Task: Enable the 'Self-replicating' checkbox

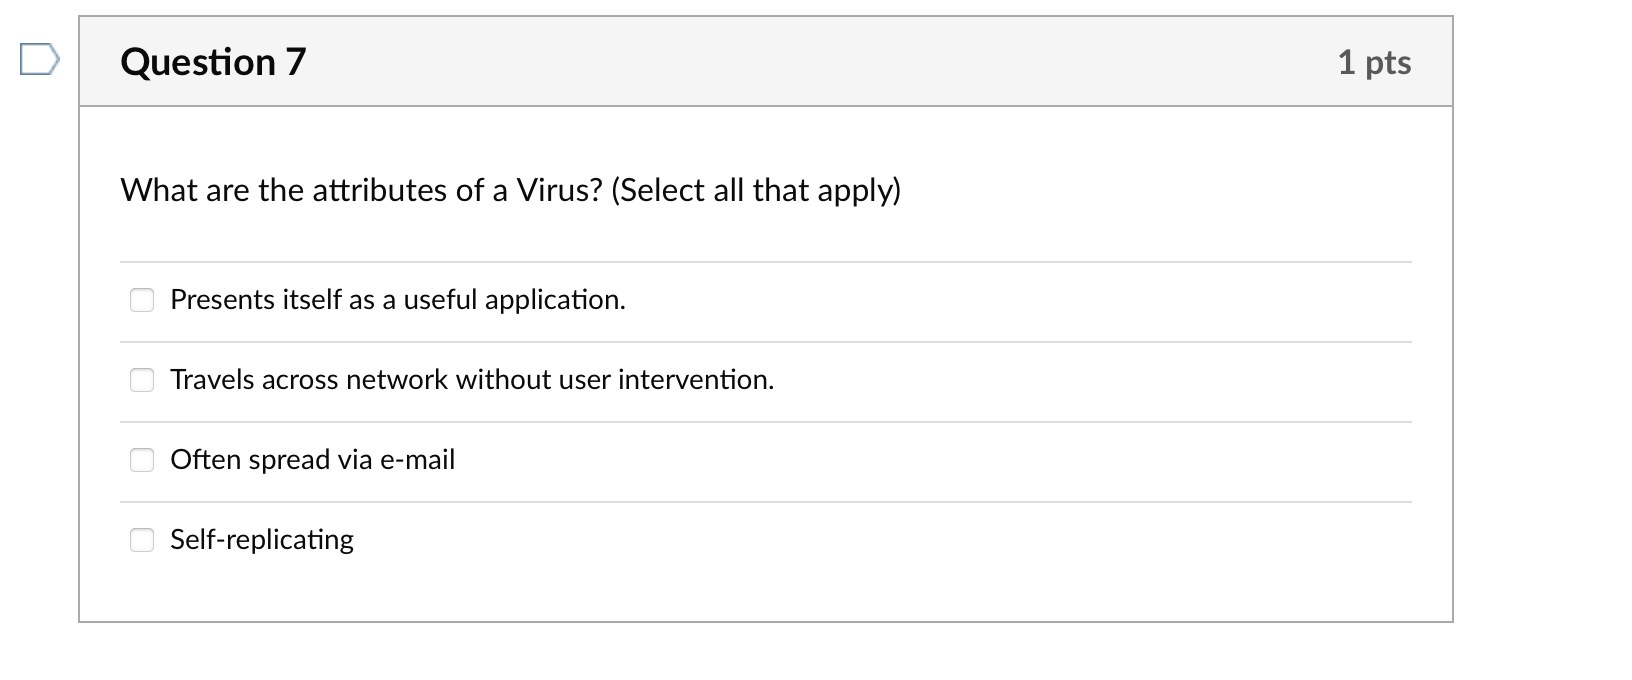Action: pos(141,540)
